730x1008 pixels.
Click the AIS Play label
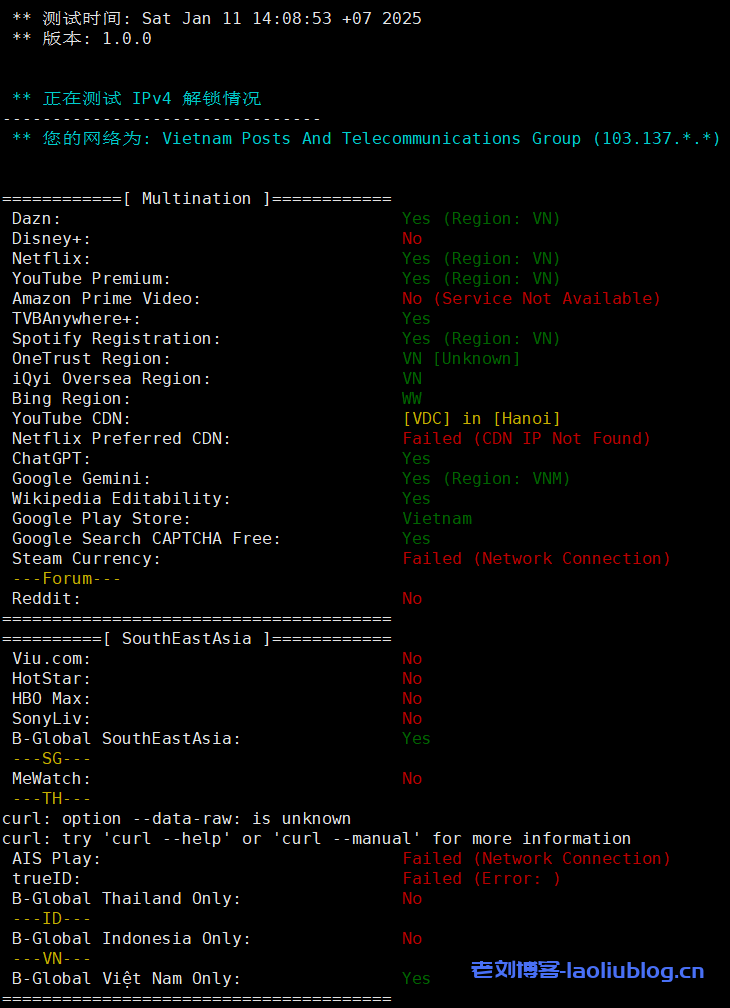56,859
